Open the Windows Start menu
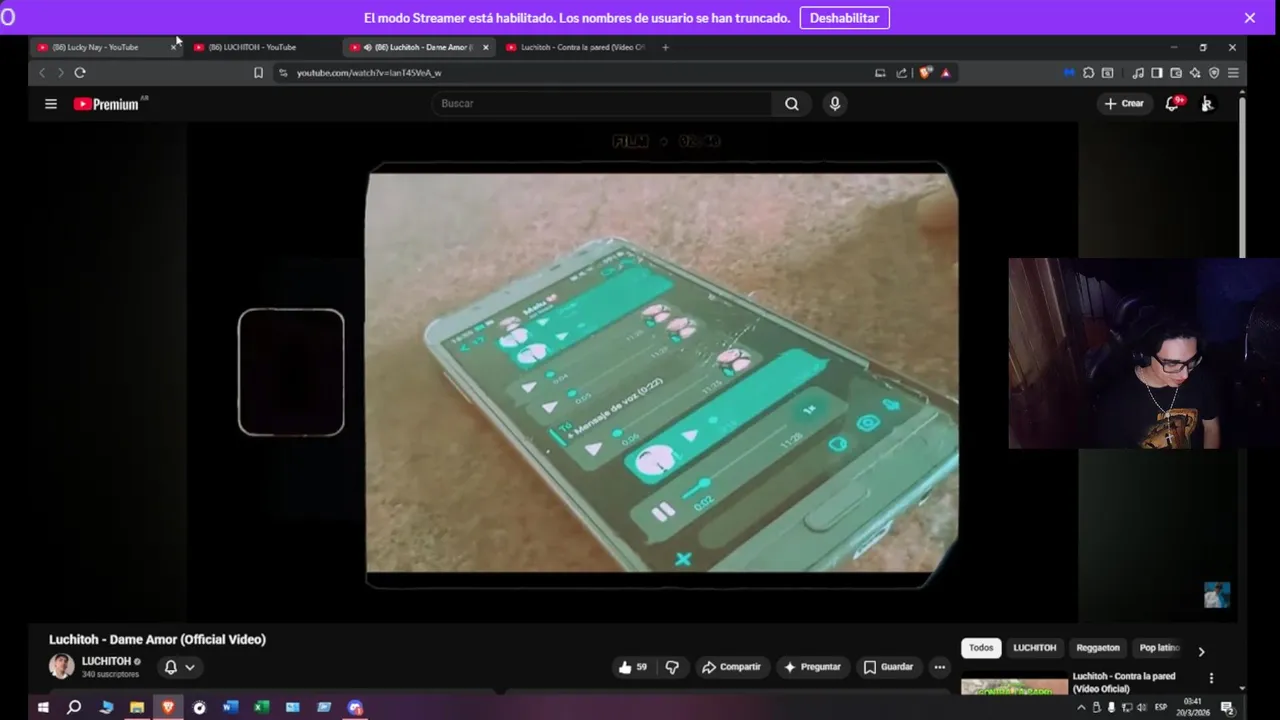The image size is (1280, 720). coord(43,707)
